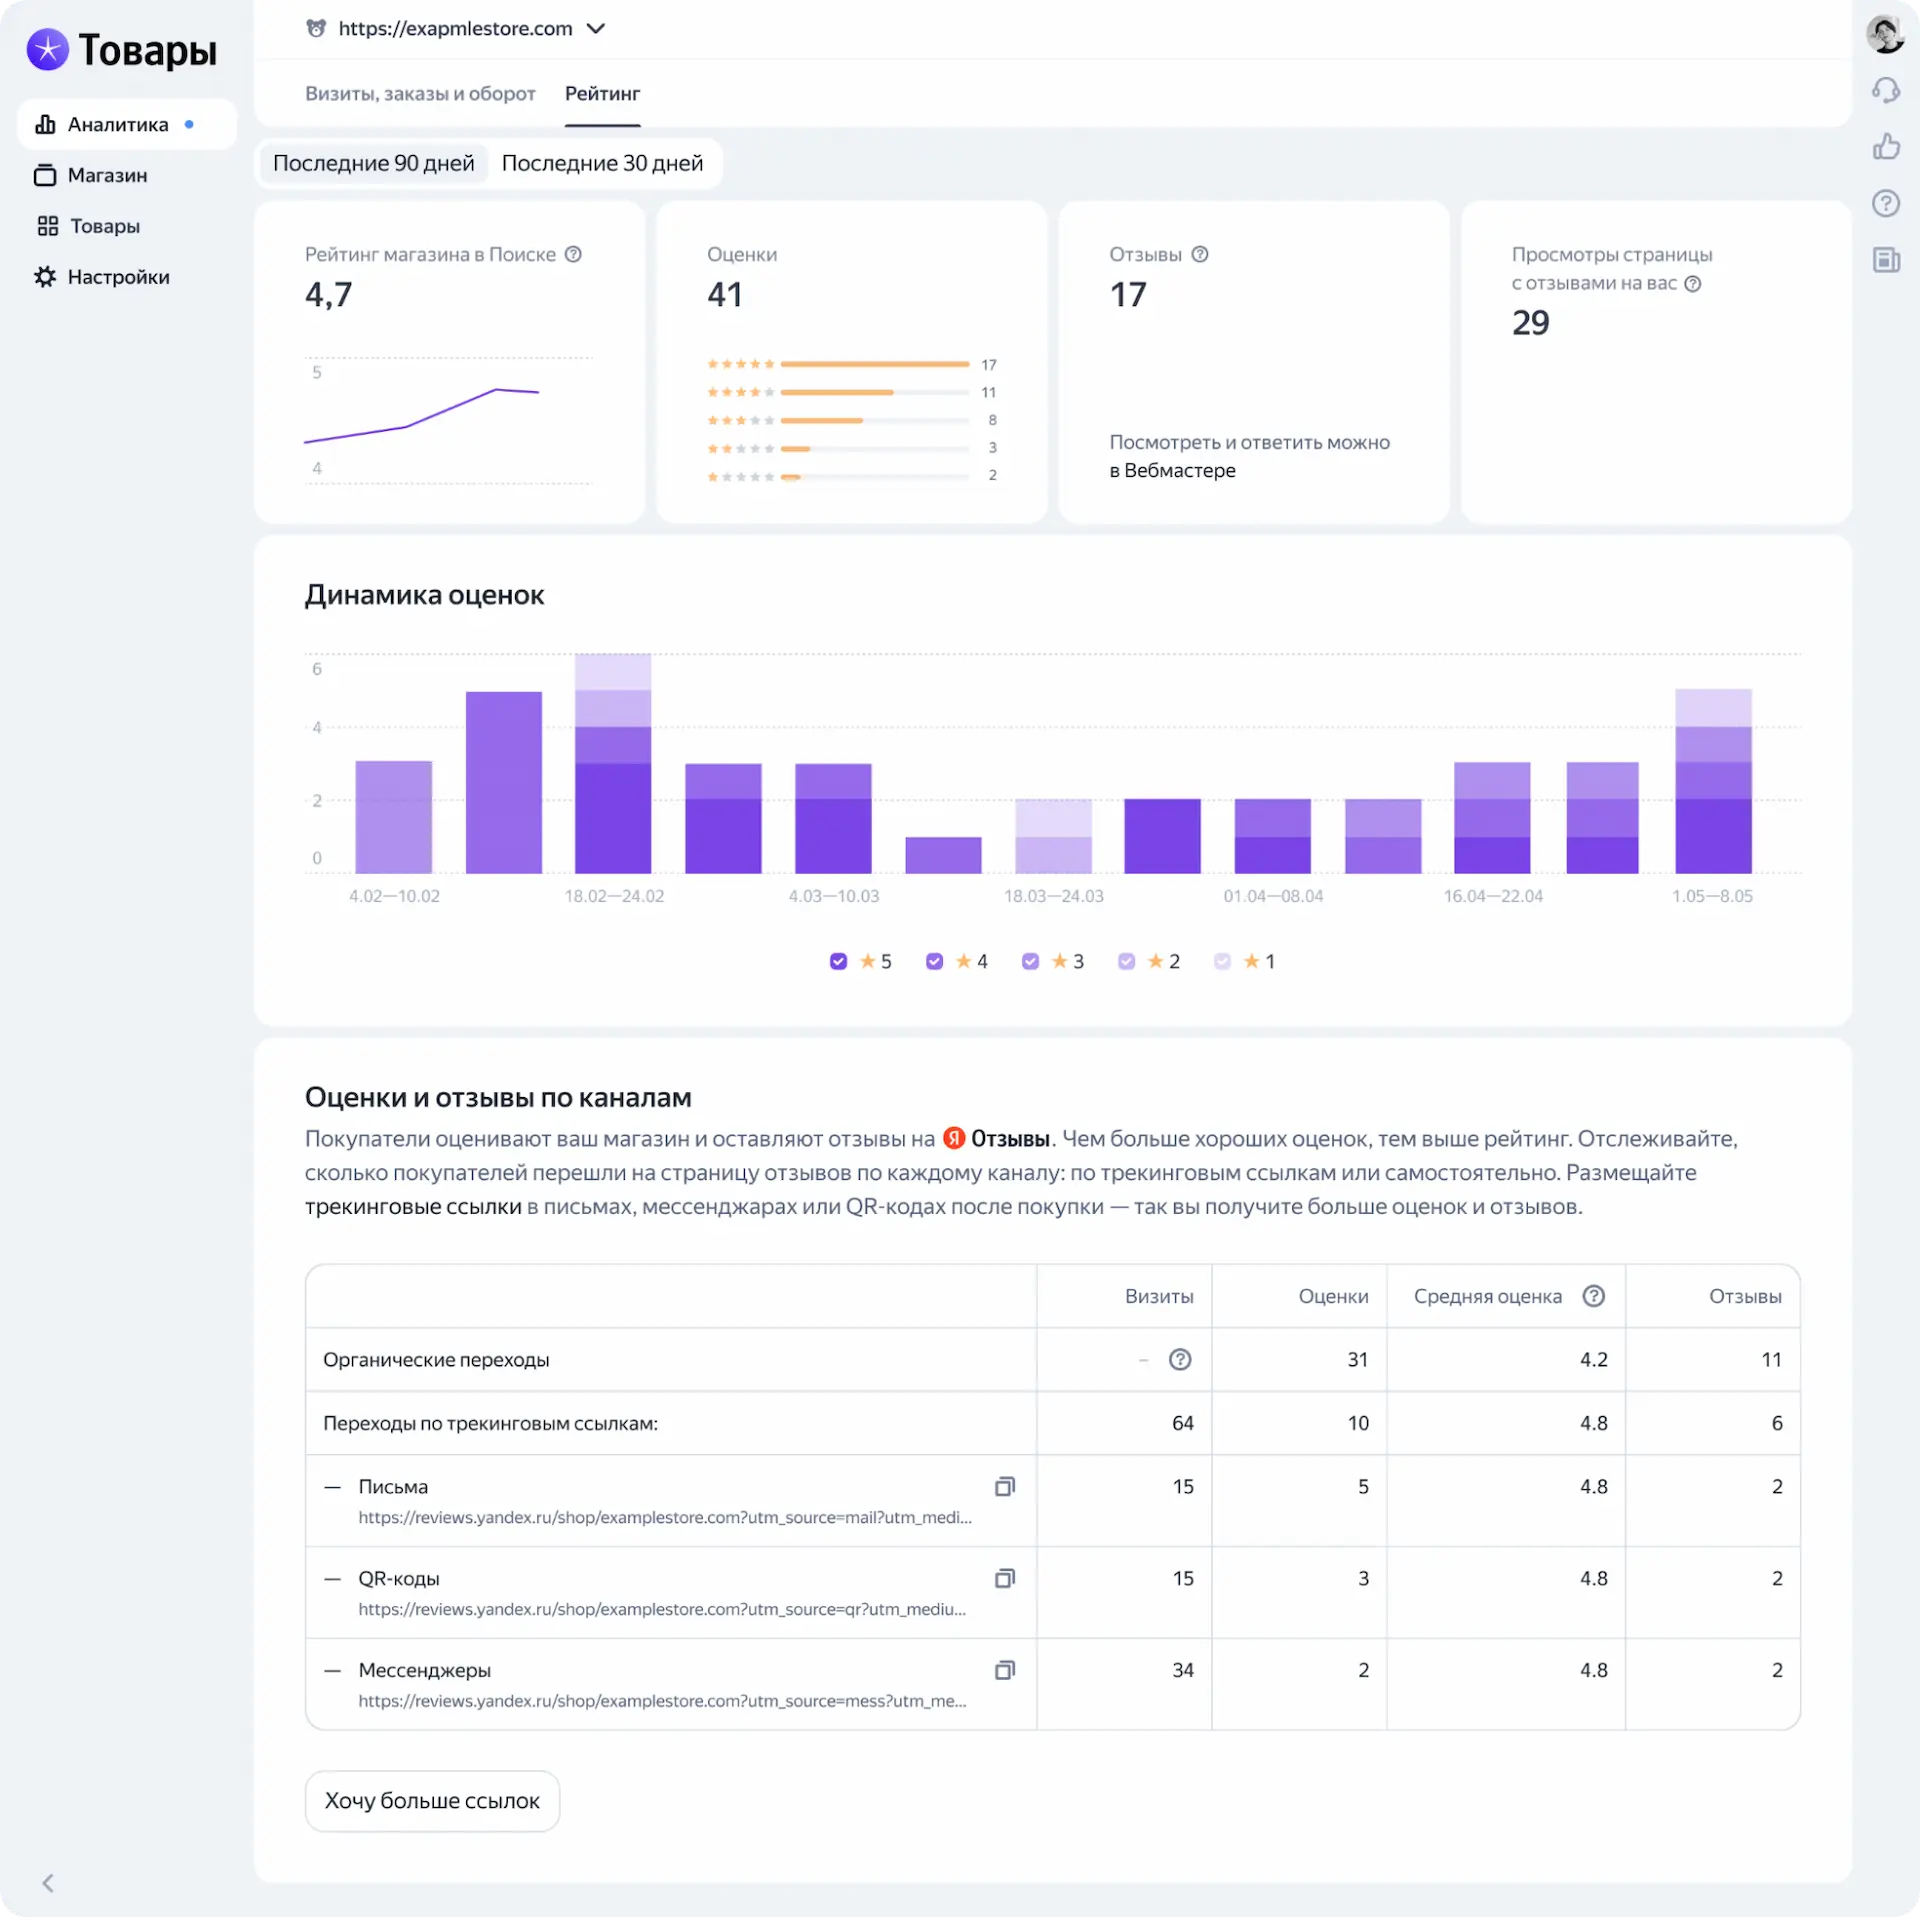This screenshot has height=1918, width=1920.
Task: Select Последние 30 дней period
Action: coord(602,163)
